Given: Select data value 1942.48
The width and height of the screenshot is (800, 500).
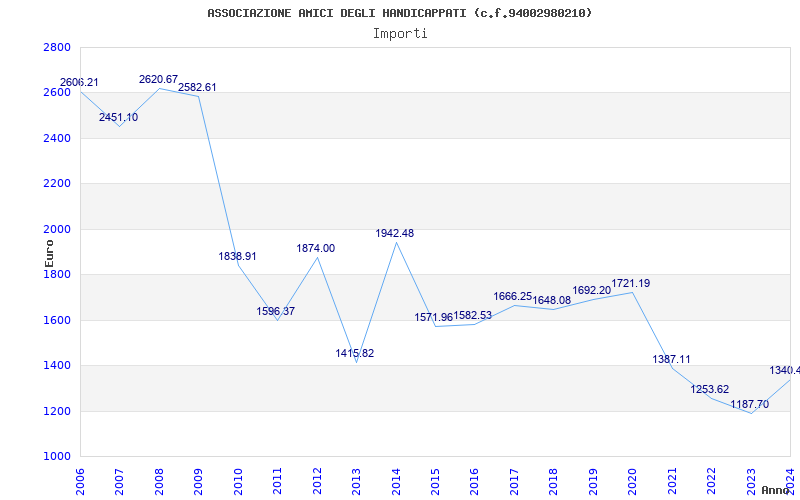Looking at the screenshot, I should pos(395,233).
